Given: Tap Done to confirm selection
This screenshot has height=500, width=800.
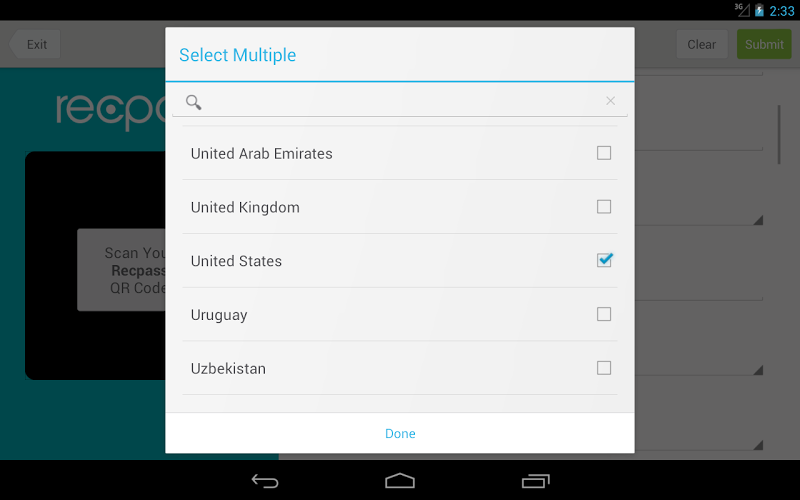Looking at the screenshot, I should [x=400, y=433].
